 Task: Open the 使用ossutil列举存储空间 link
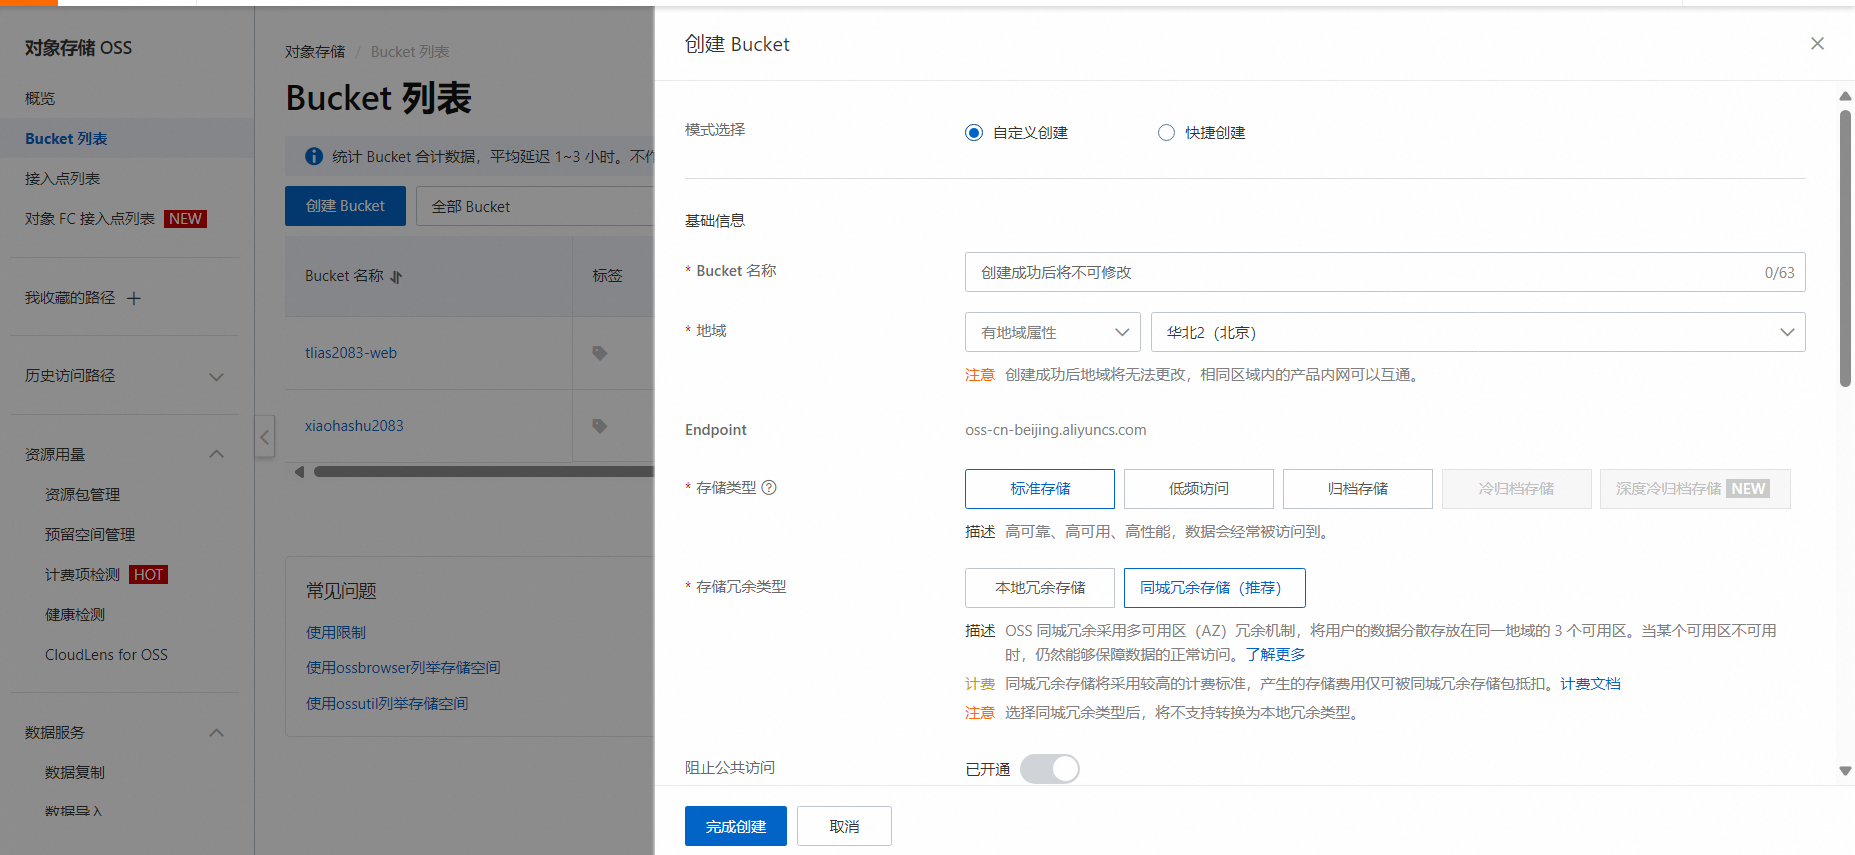(x=387, y=704)
